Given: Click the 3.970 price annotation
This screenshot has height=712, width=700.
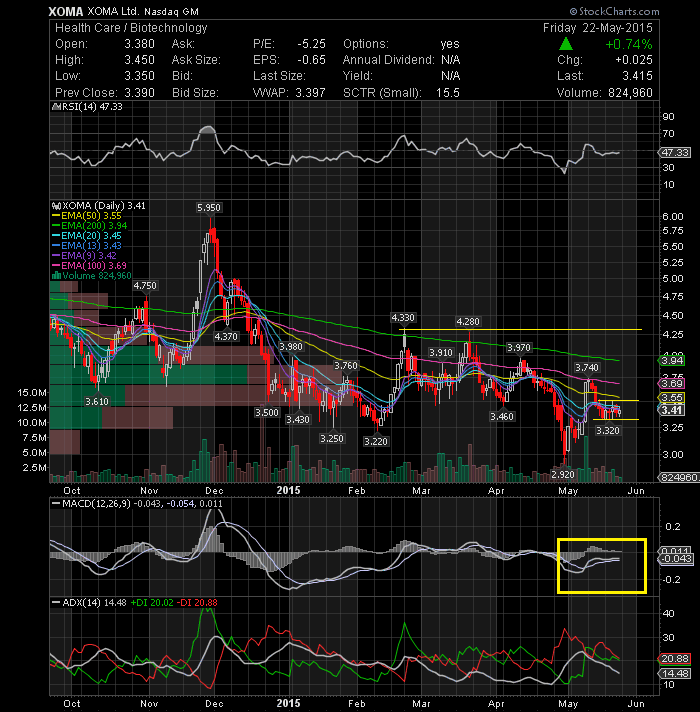Looking at the screenshot, I should click(518, 348).
